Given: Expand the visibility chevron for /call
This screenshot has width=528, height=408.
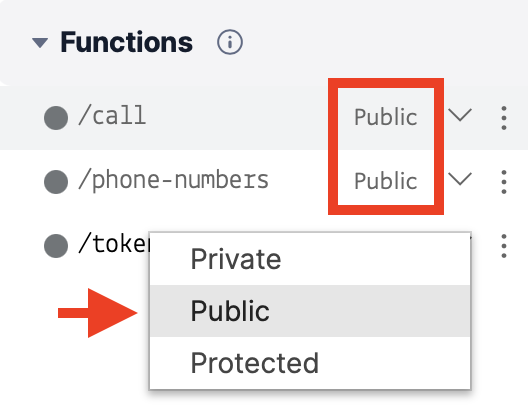Looking at the screenshot, I should pos(460,115).
